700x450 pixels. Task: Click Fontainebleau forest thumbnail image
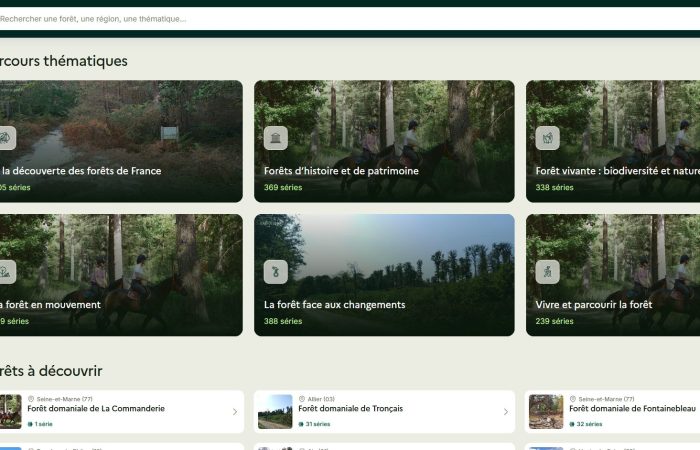pos(546,412)
